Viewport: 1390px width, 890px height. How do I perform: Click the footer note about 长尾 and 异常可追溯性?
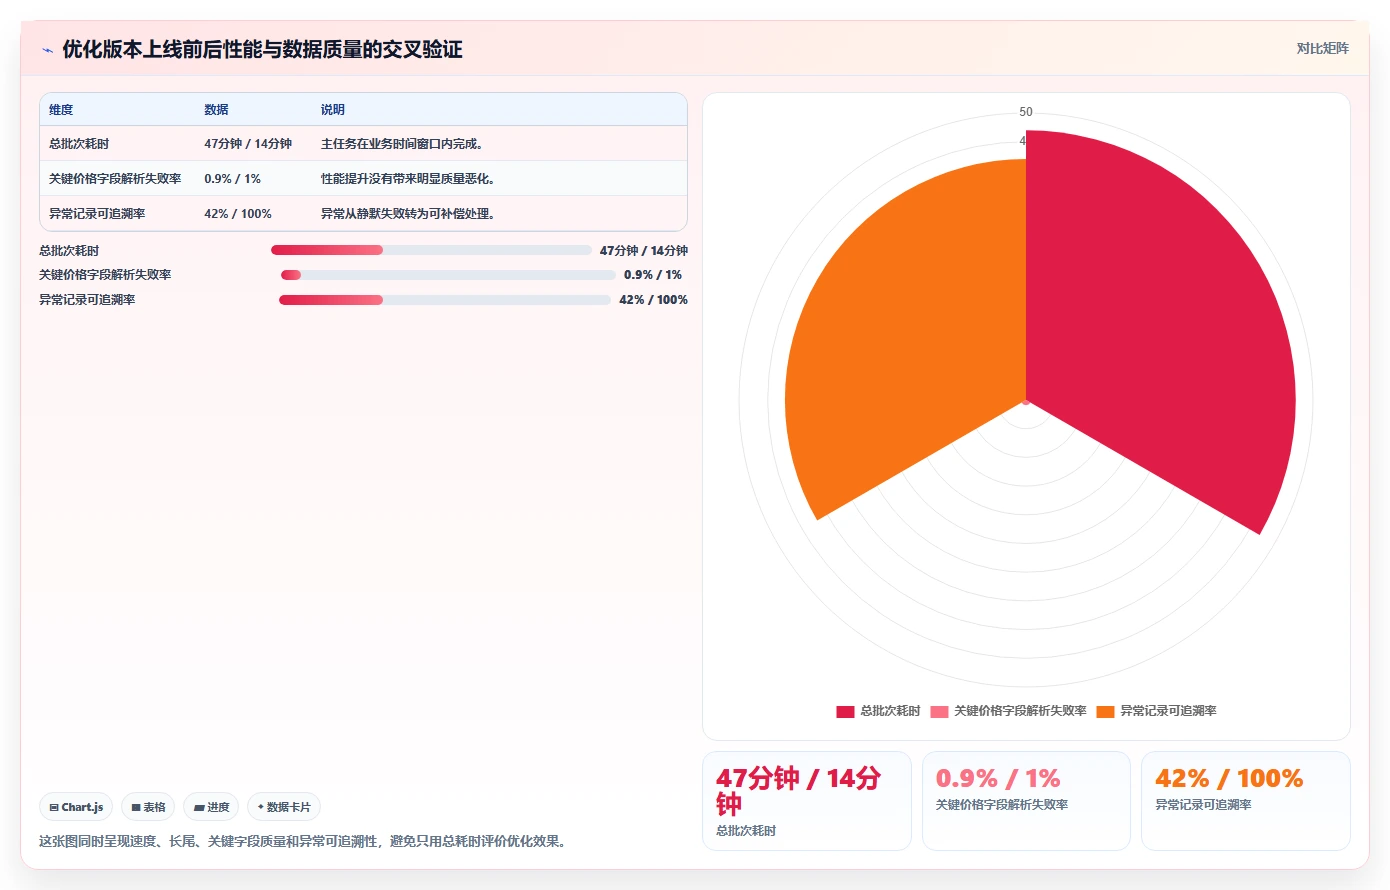click(305, 841)
